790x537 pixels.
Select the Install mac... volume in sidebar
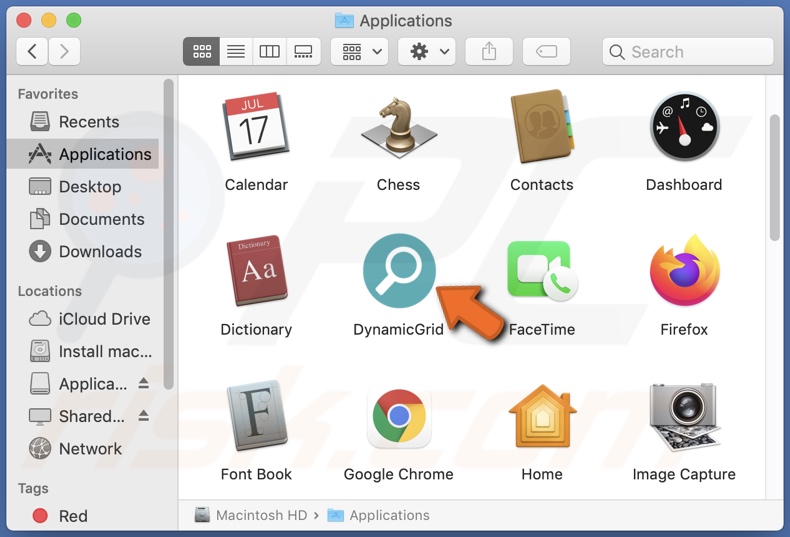(x=83, y=351)
